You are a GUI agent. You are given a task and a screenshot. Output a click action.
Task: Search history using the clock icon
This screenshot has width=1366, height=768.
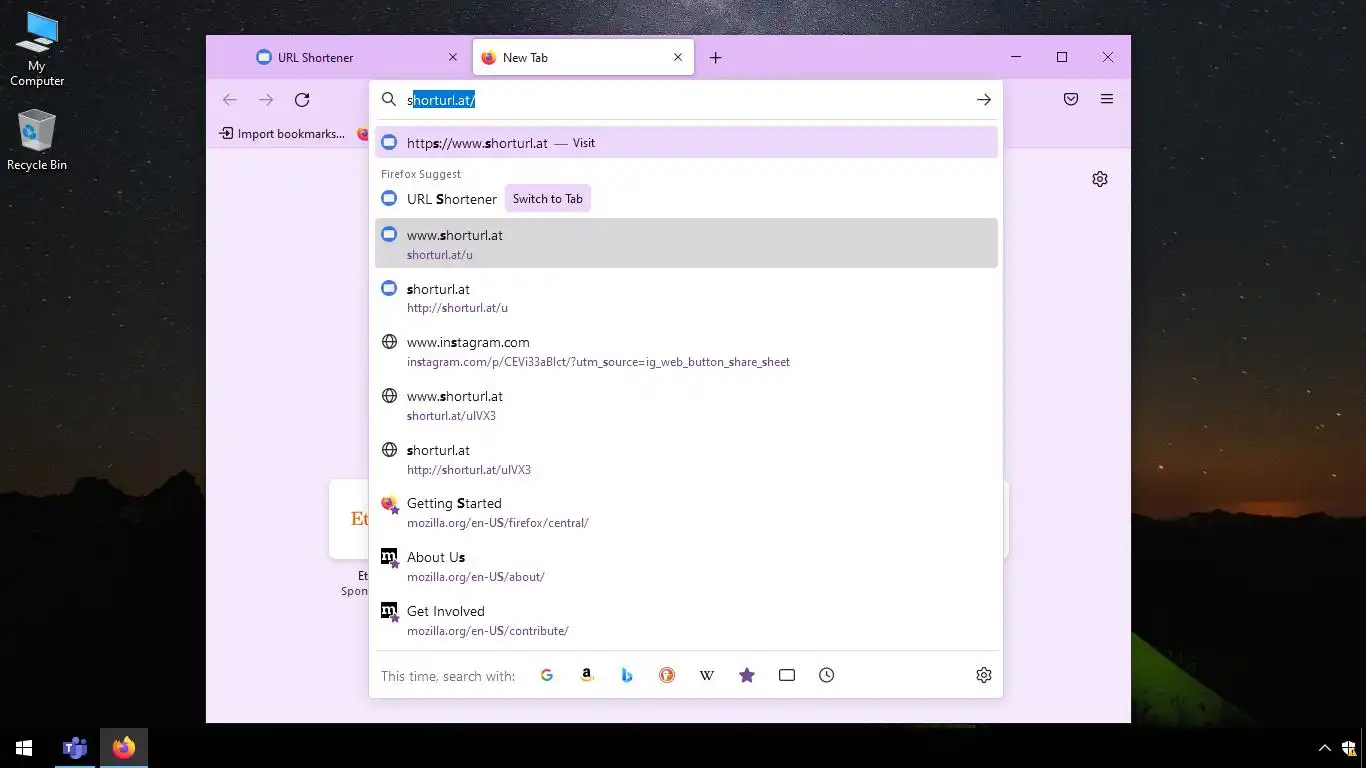(x=827, y=675)
